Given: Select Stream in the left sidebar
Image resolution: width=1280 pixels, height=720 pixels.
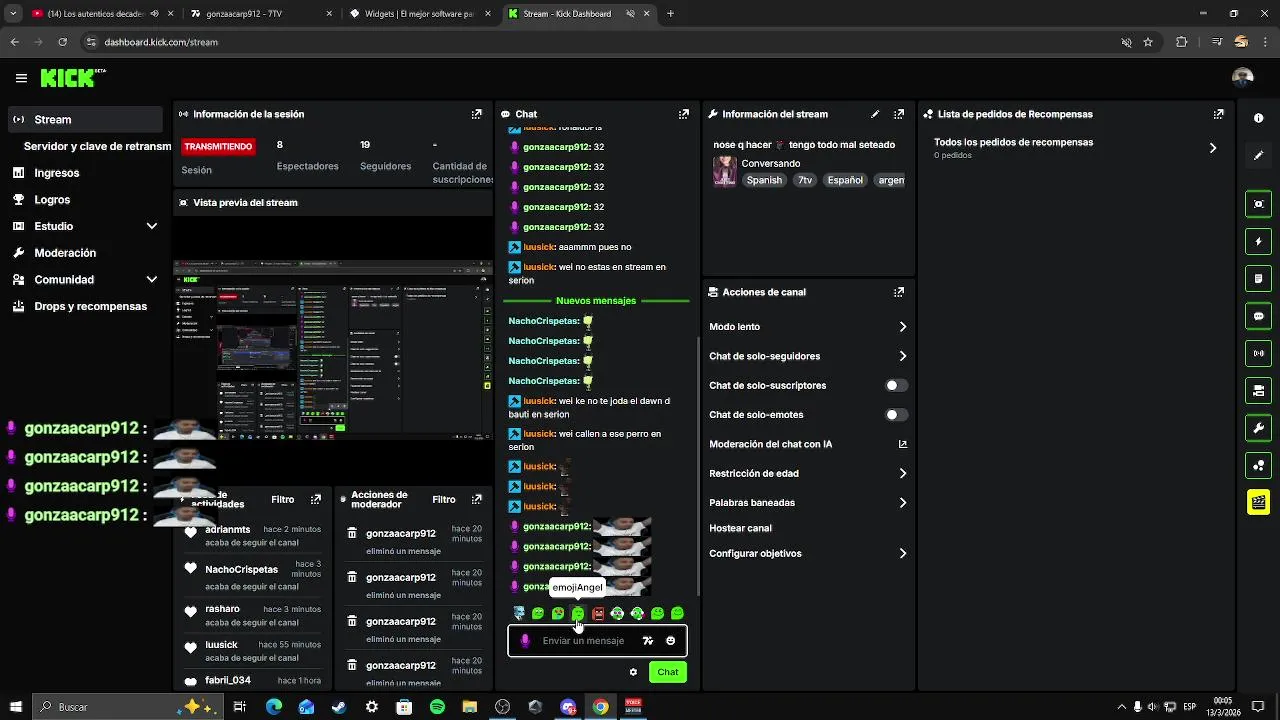Looking at the screenshot, I should tap(85, 119).
